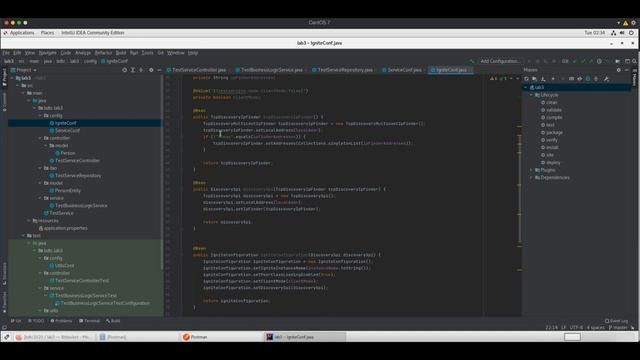Collapse the dao package node

click(40, 168)
